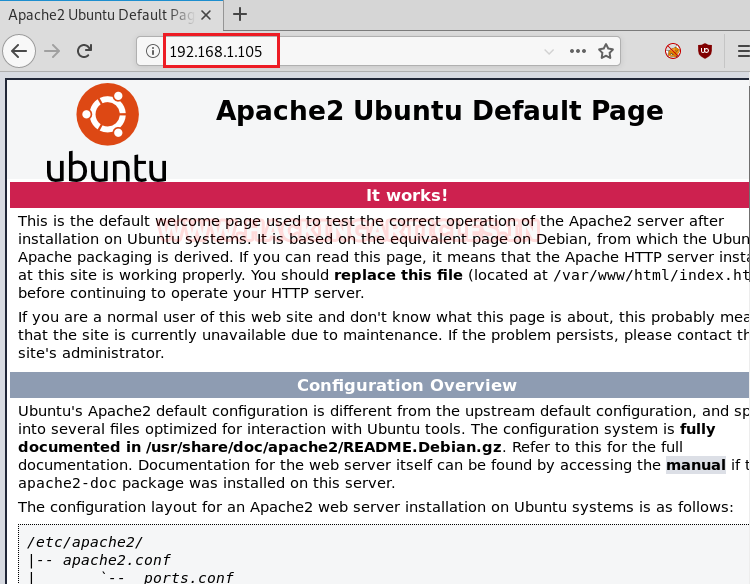Close the Apache2 Ubuntu Default Page tab
Viewport: 750px width, 584px height.
[206, 15]
